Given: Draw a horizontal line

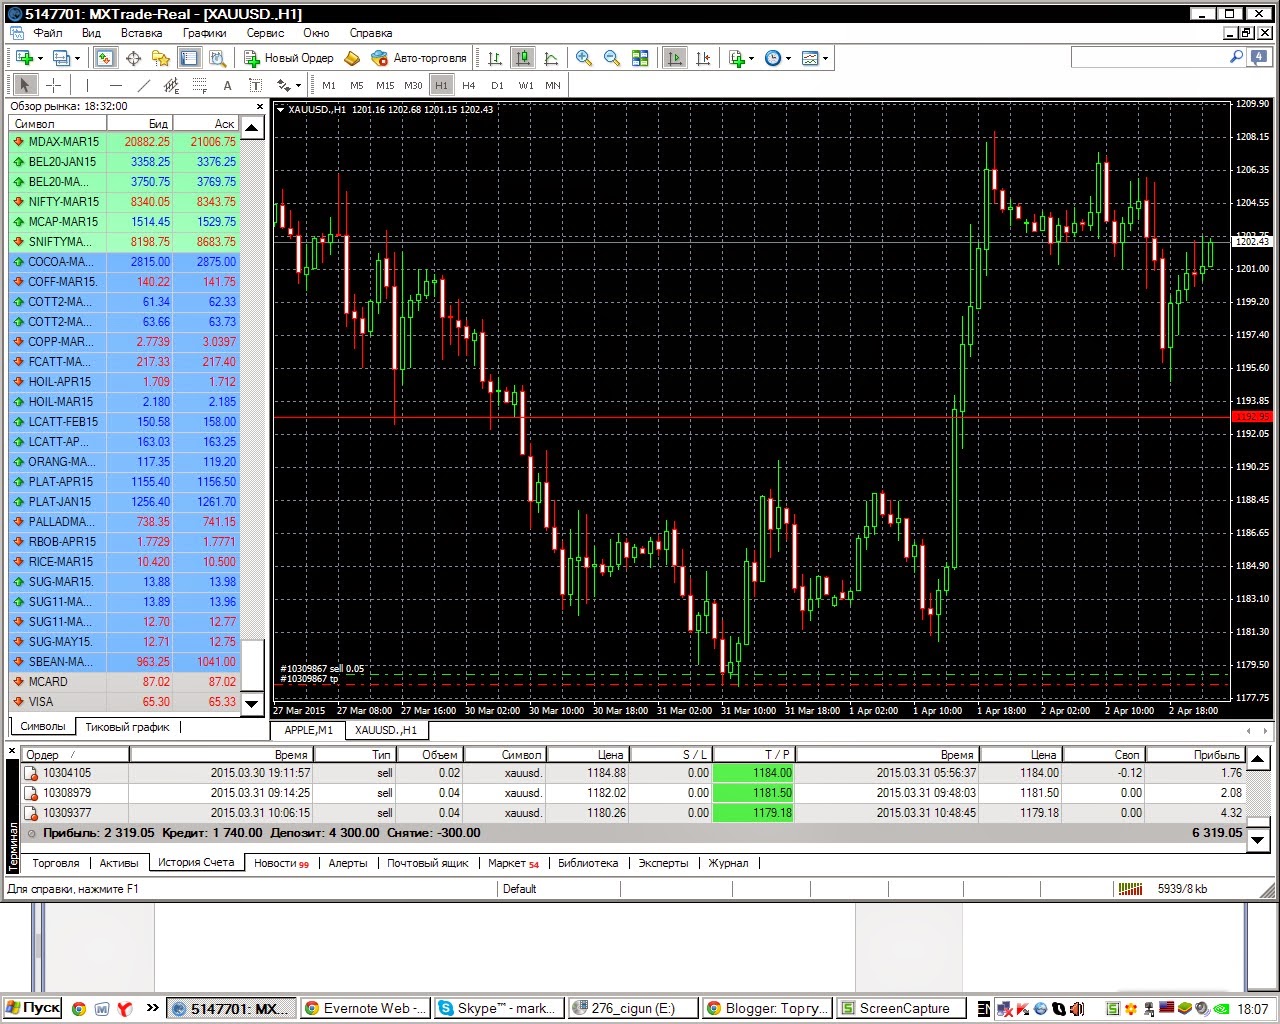Looking at the screenshot, I should tap(115, 85).
